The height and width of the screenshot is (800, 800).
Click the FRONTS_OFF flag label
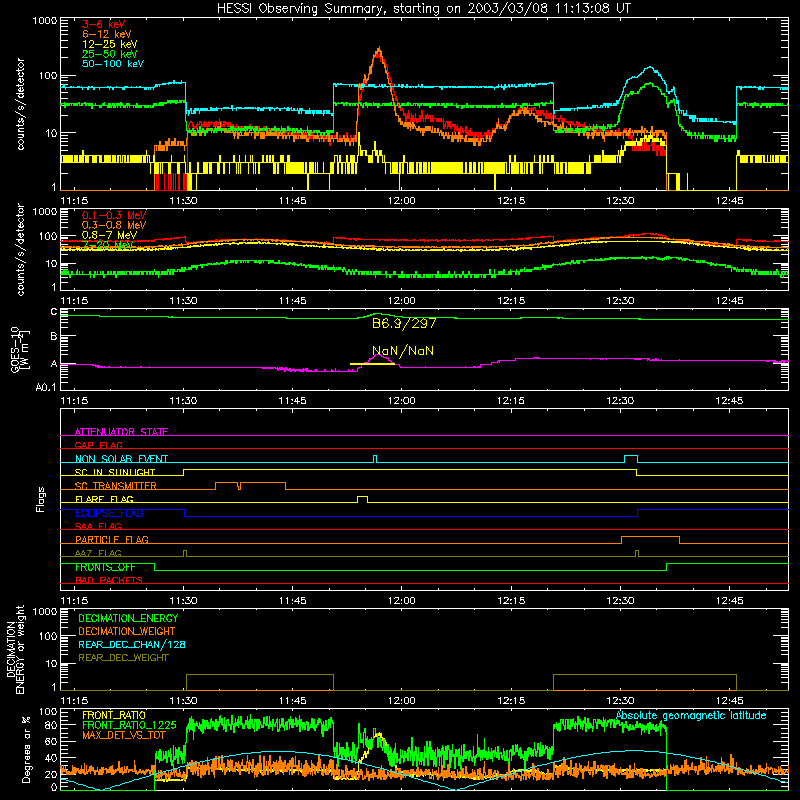[105, 567]
